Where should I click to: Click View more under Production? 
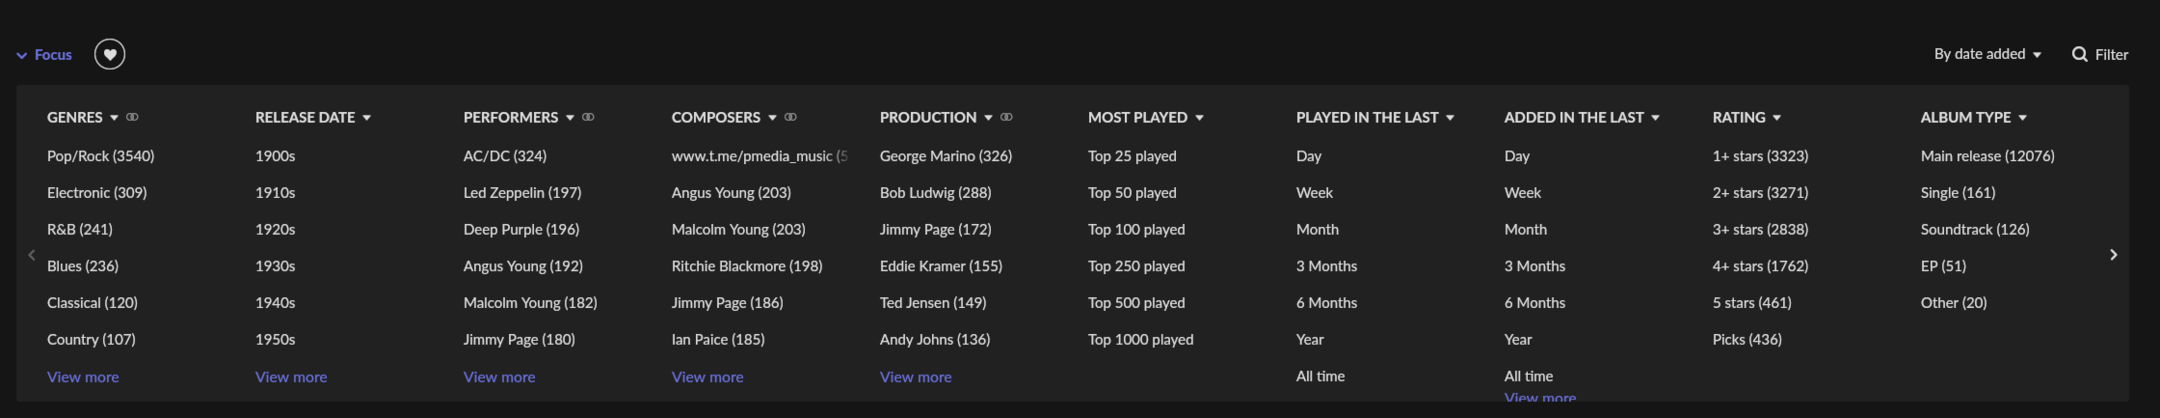pos(915,377)
